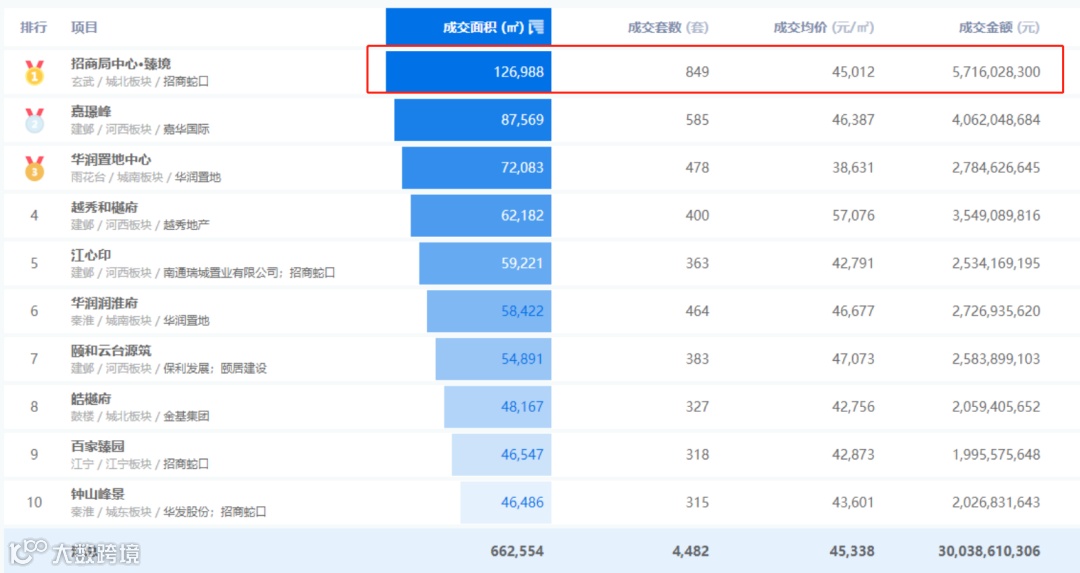The image size is (1080, 573).
Task: Open project 华润润淮府
Action: coord(104,303)
